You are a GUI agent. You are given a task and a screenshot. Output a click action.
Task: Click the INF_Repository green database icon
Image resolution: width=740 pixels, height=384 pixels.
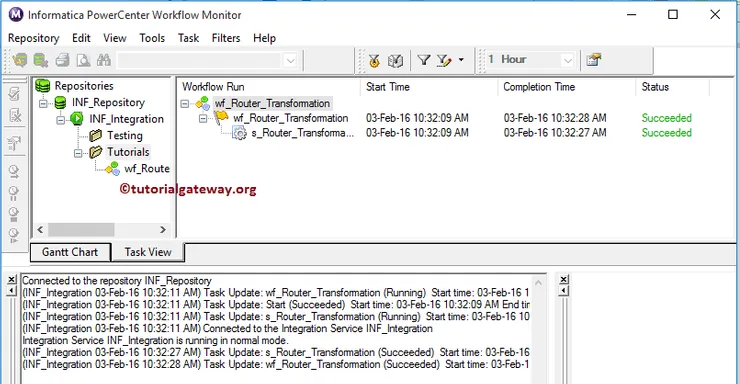click(x=60, y=102)
